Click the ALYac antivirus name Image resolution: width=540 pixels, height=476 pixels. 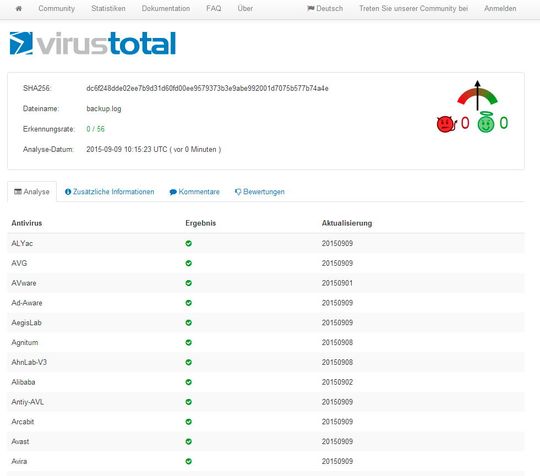click(22, 244)
